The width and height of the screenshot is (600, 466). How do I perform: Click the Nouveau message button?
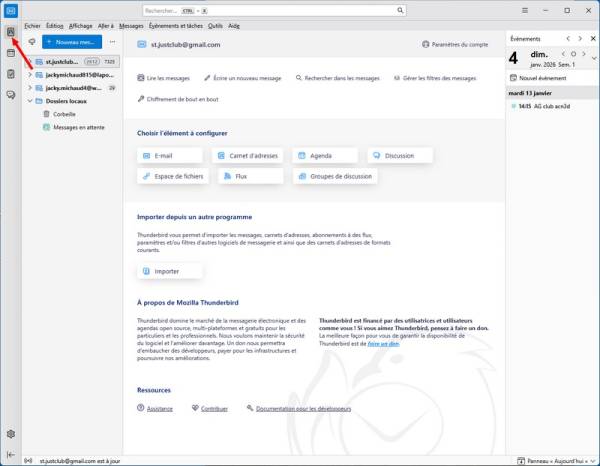click(72, 42)
